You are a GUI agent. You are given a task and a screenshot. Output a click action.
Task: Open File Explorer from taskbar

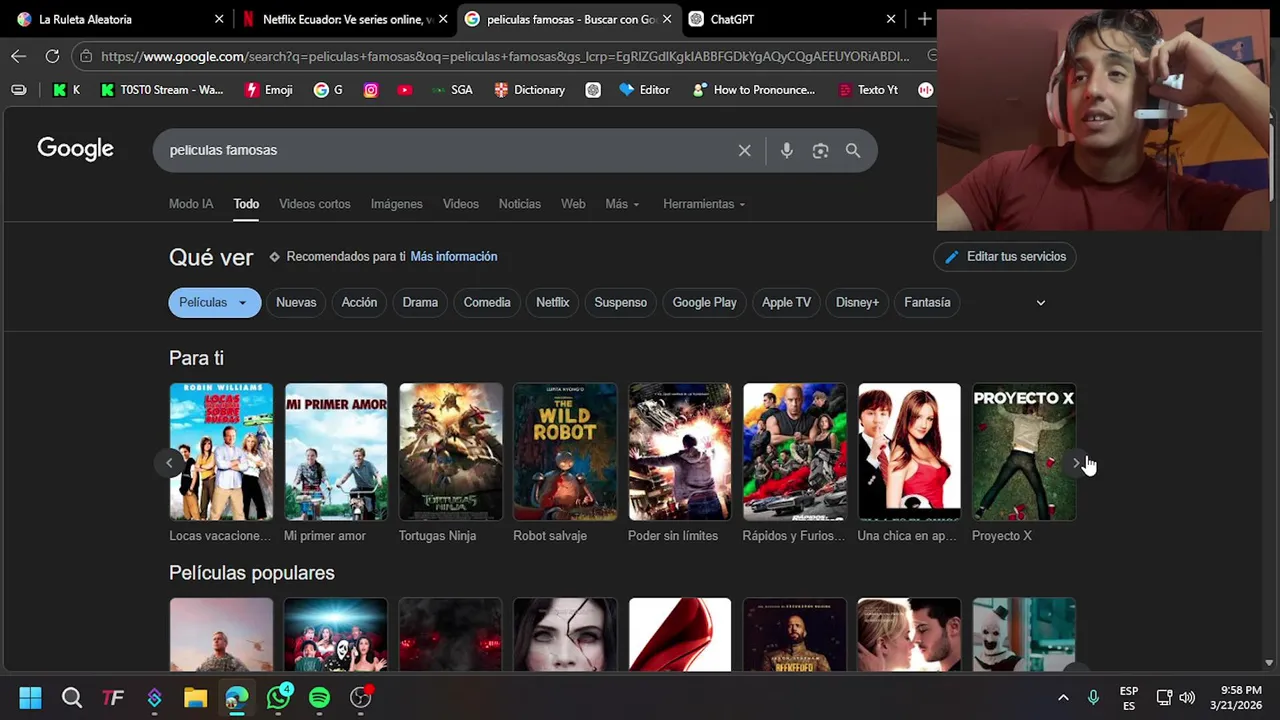click(x=195, y=697)
